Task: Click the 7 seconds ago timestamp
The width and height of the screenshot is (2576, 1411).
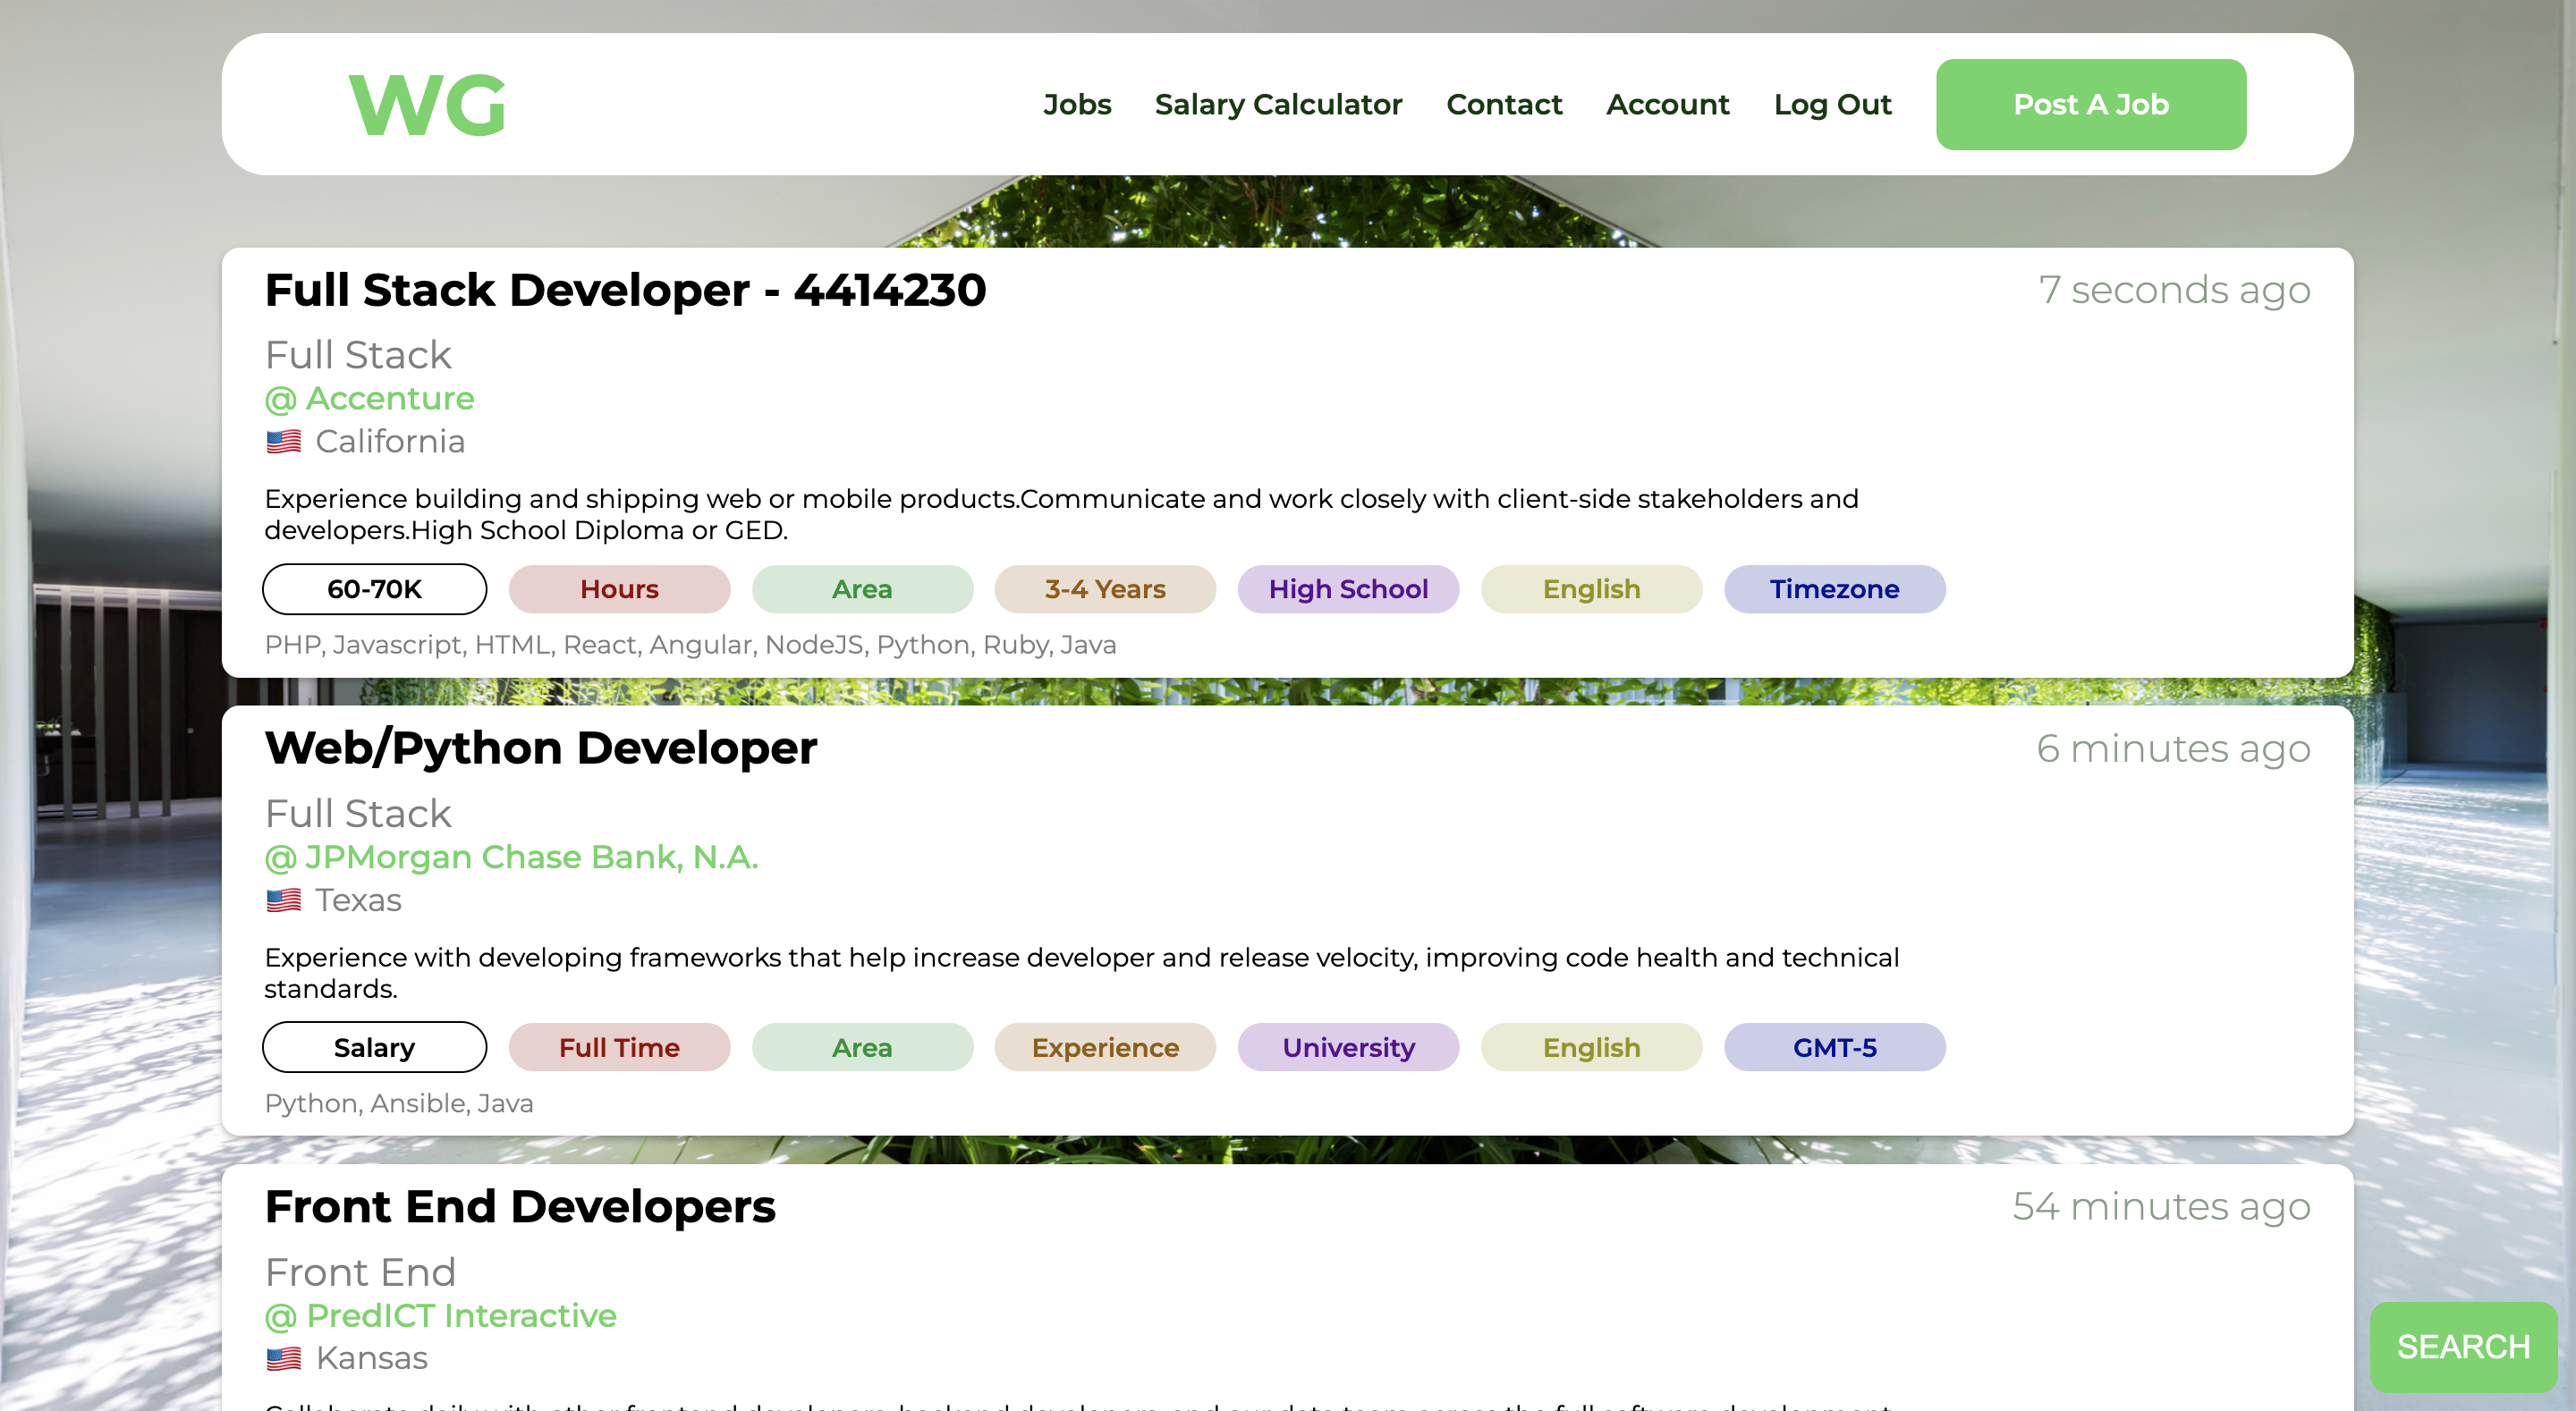Action: 2175,290
